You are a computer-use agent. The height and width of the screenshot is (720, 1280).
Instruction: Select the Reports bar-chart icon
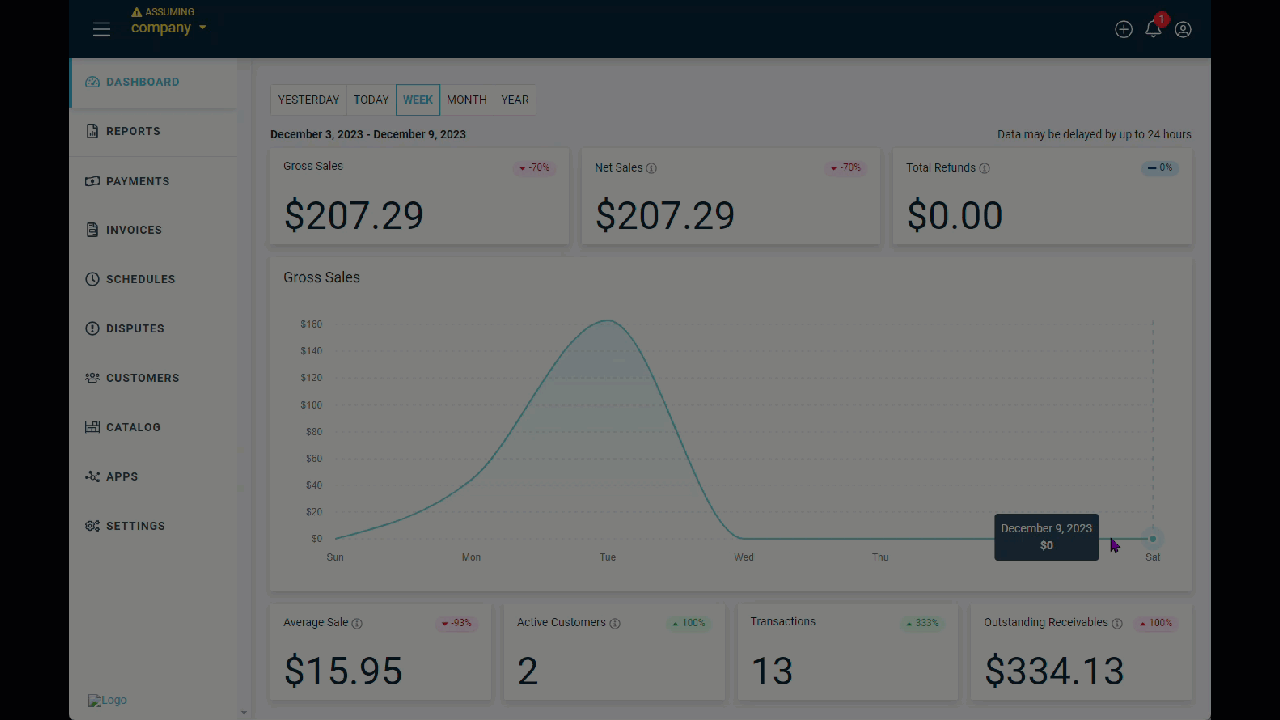tap(92, 131)
